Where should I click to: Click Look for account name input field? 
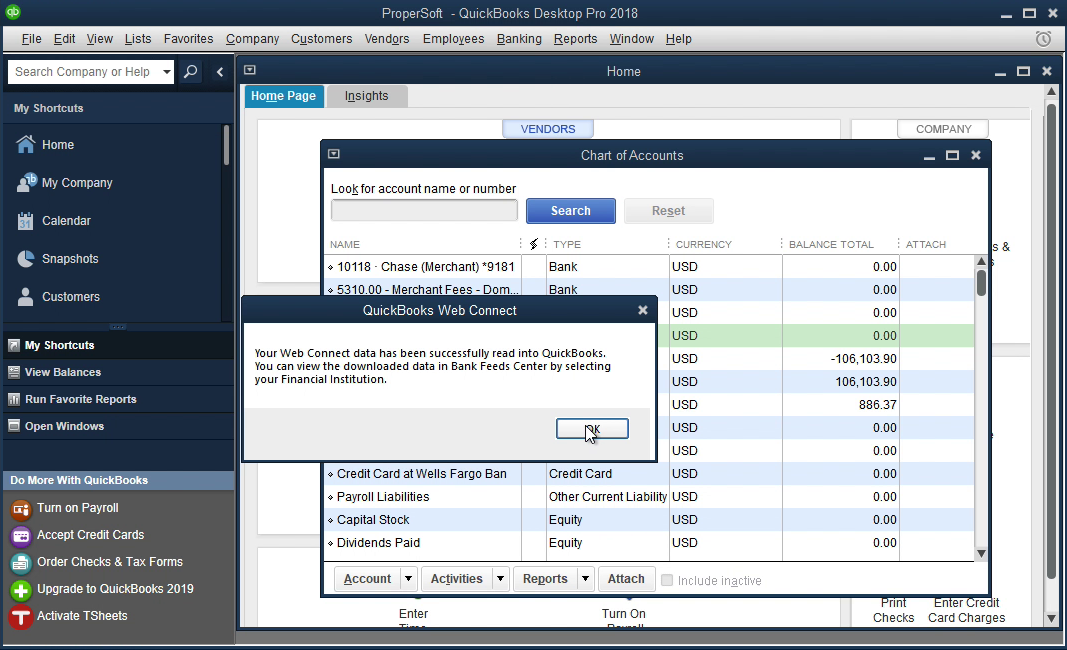click(424, 210)
